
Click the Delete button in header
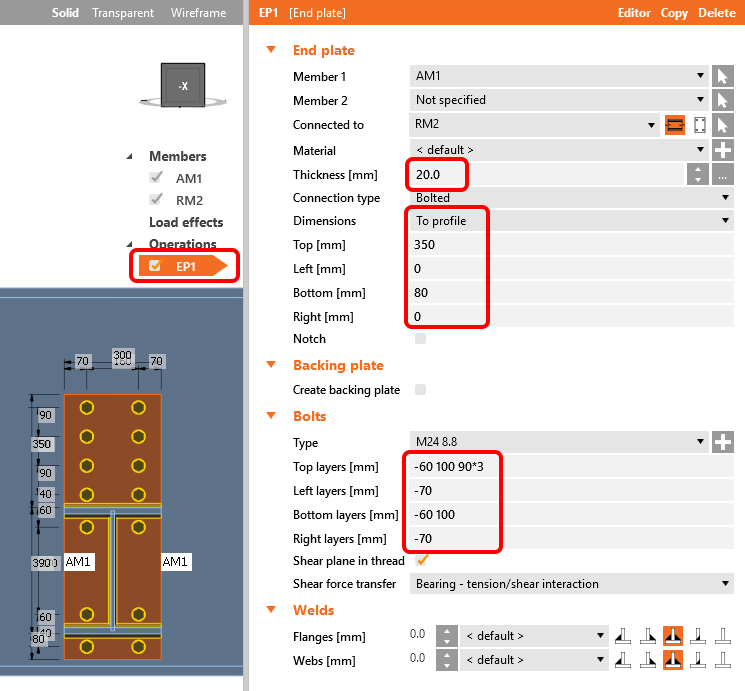716,13
